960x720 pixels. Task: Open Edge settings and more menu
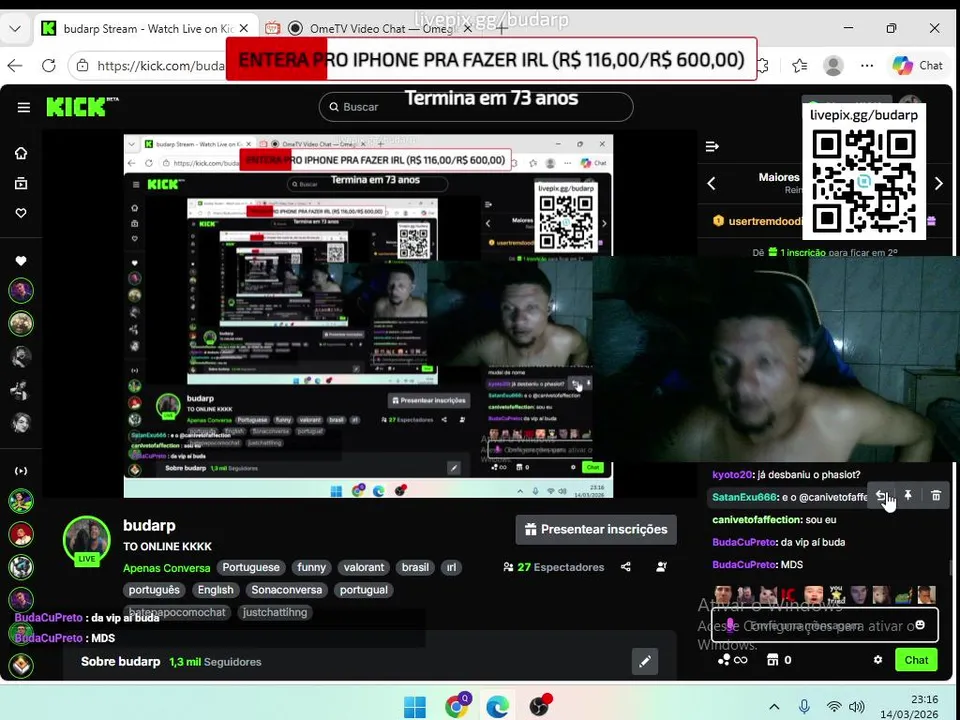[x=867, y=66]
